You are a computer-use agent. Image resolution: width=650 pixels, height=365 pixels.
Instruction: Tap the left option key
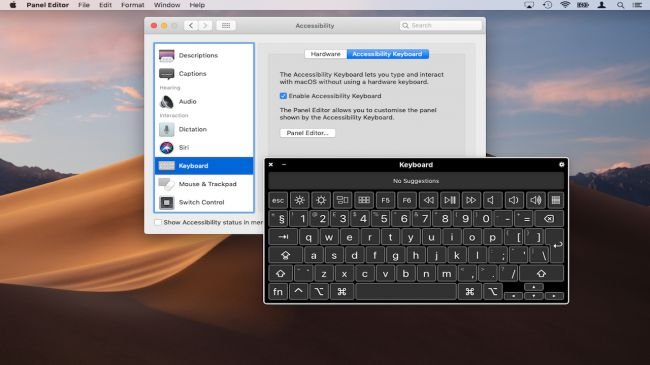tap(319, 292)
